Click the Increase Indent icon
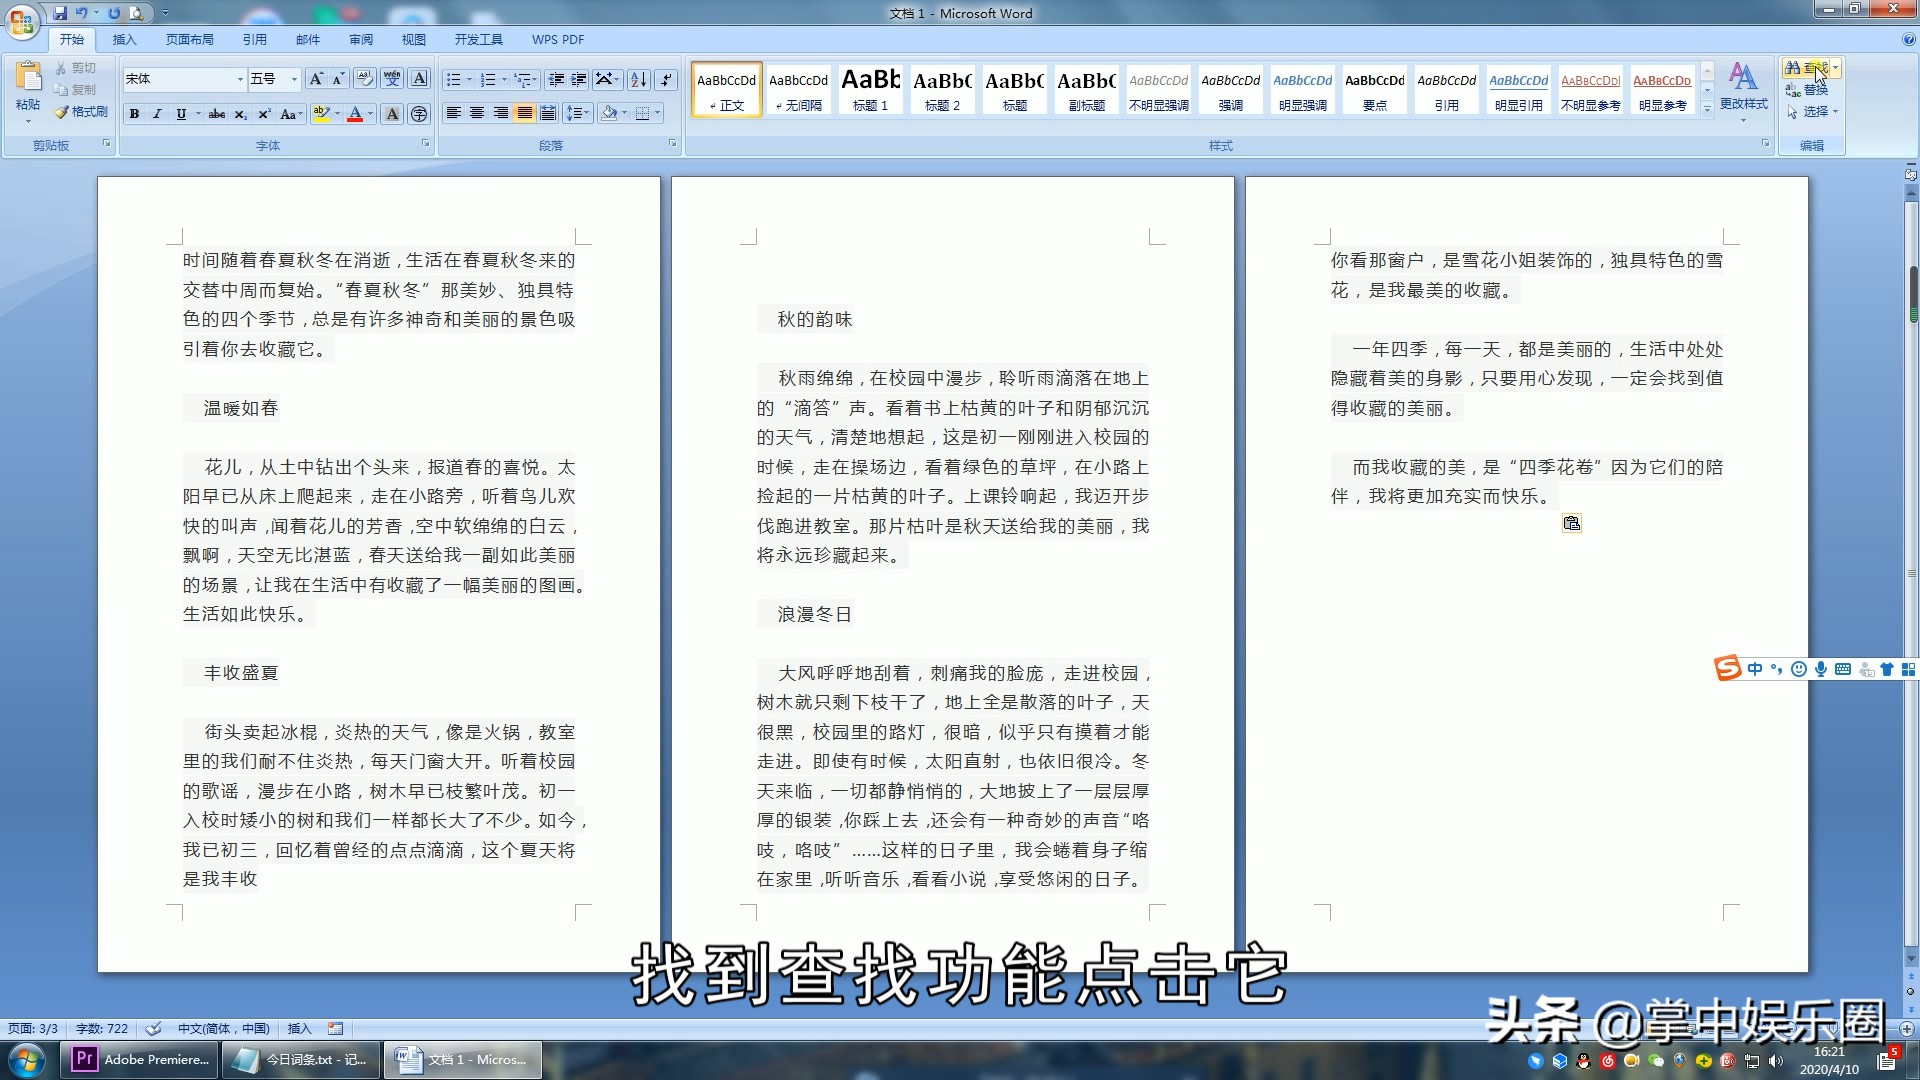This screenshot has height=1080, width=1920. pos(578,79)
